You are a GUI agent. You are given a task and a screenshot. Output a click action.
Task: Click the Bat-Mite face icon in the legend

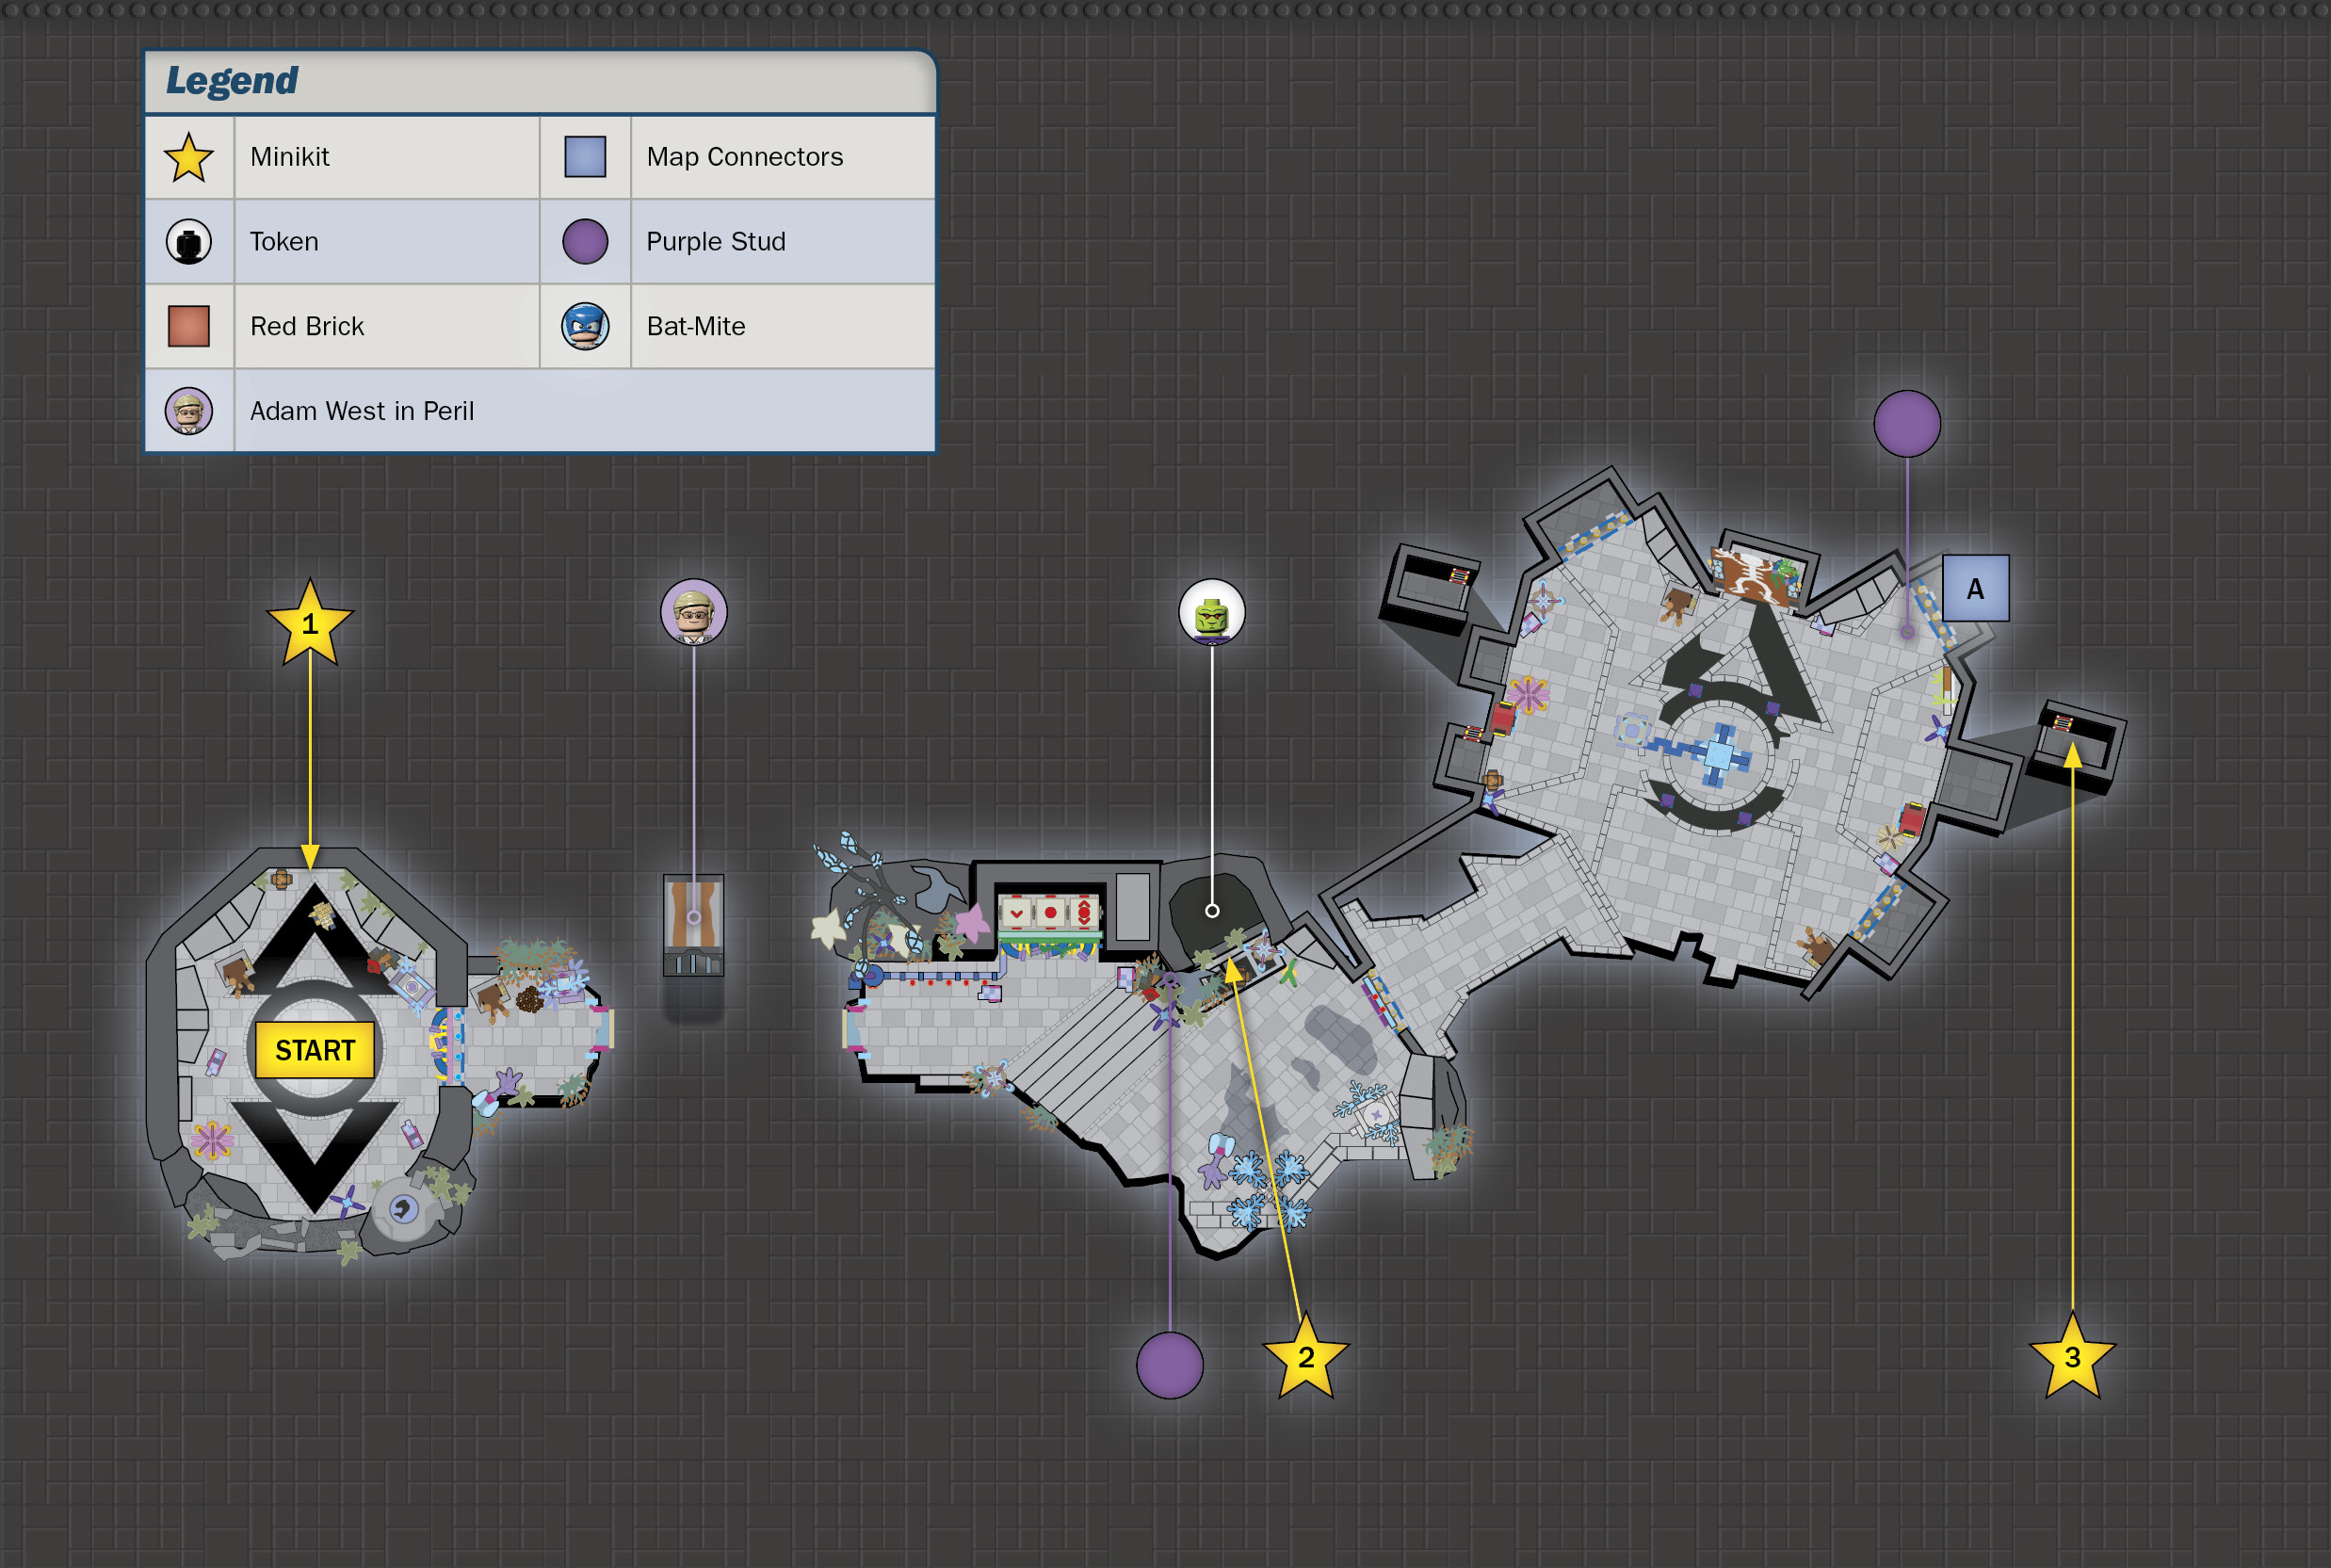[x=585, y=326]
